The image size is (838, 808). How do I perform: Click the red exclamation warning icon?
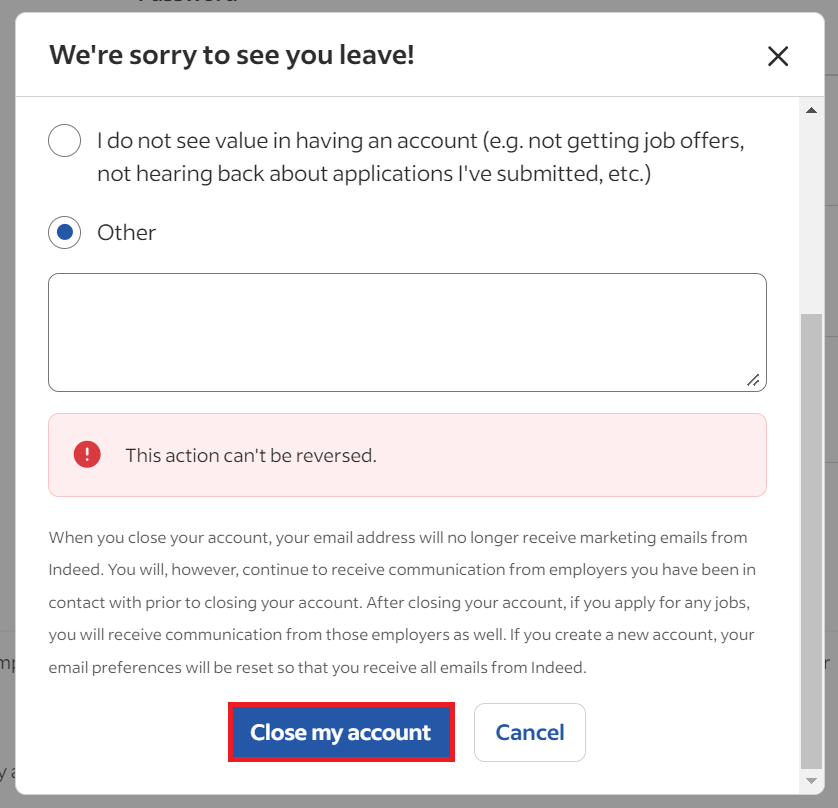[87, 453]
